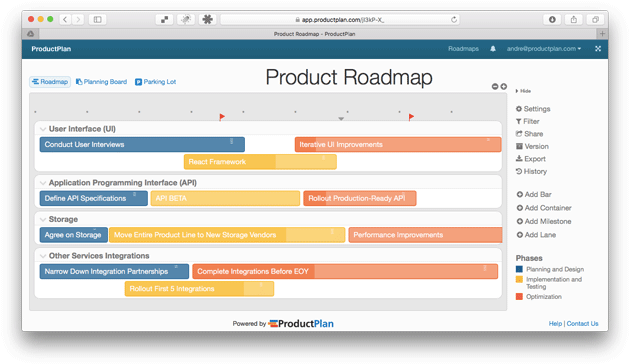Open new Safari tab plus button
This screenshot has width=629, height=364.
pyautogui.click(x=602, y=34)
